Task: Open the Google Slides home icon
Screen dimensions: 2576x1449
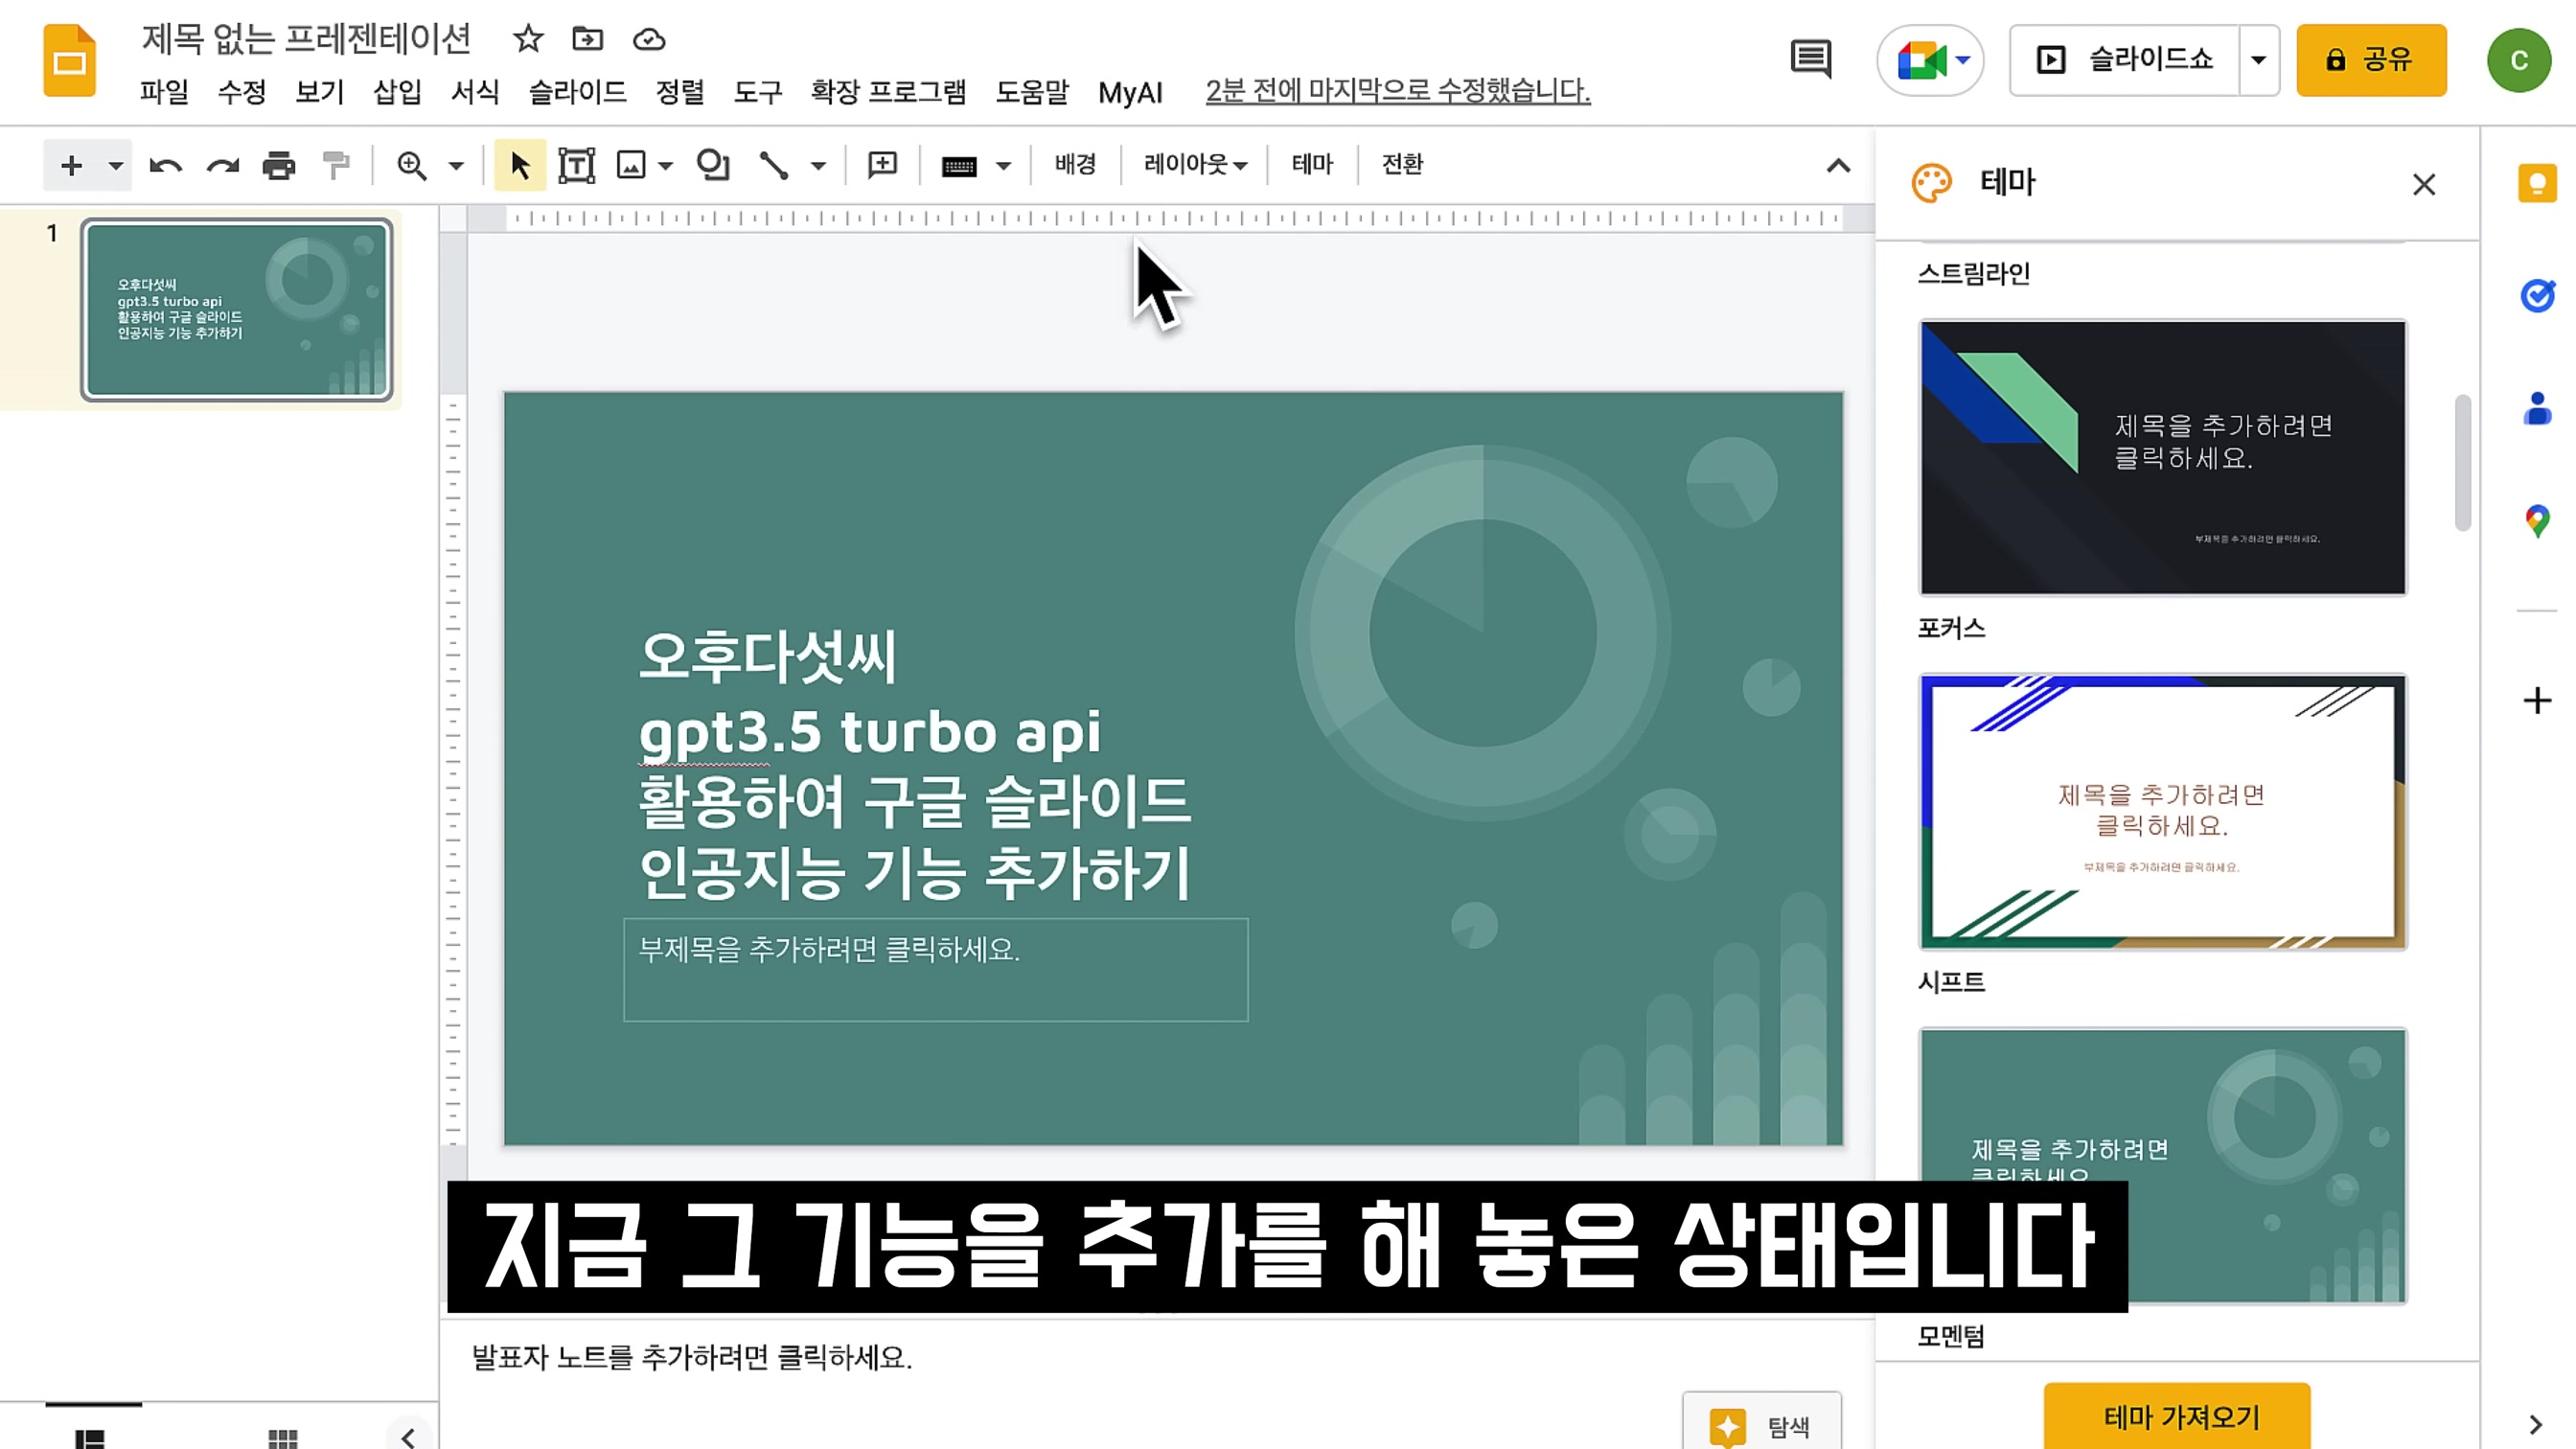Action: (69, 62)
